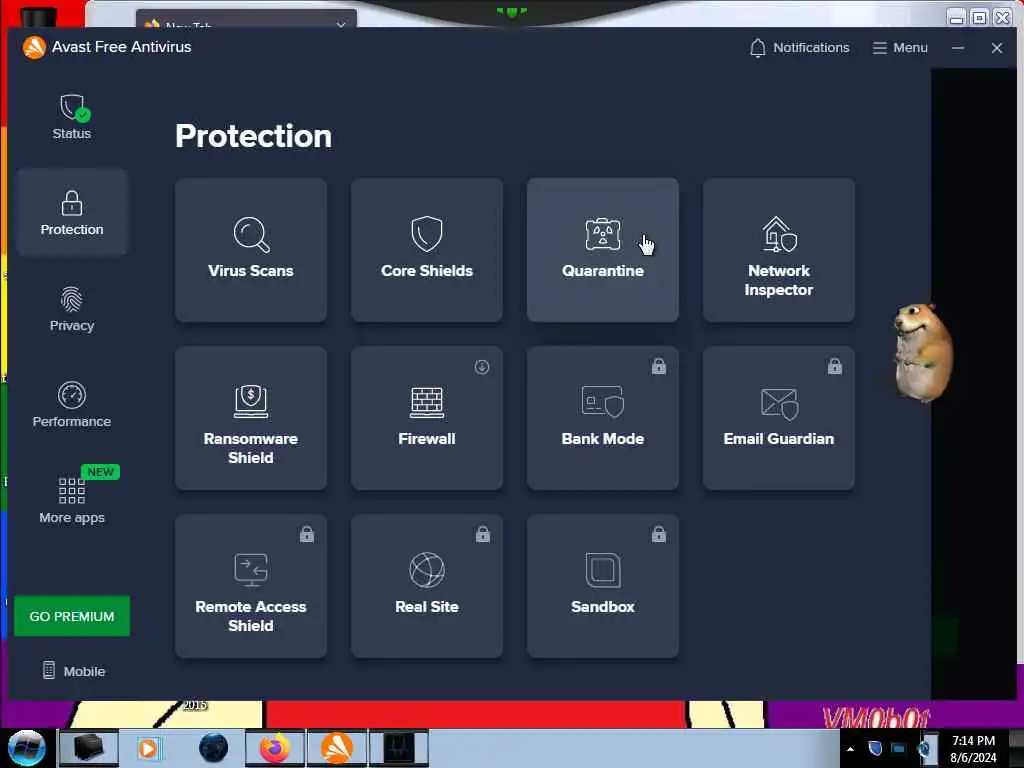Open the Quarantine tile
This screenshot has width=1024, height=768.
pos(603,250)
